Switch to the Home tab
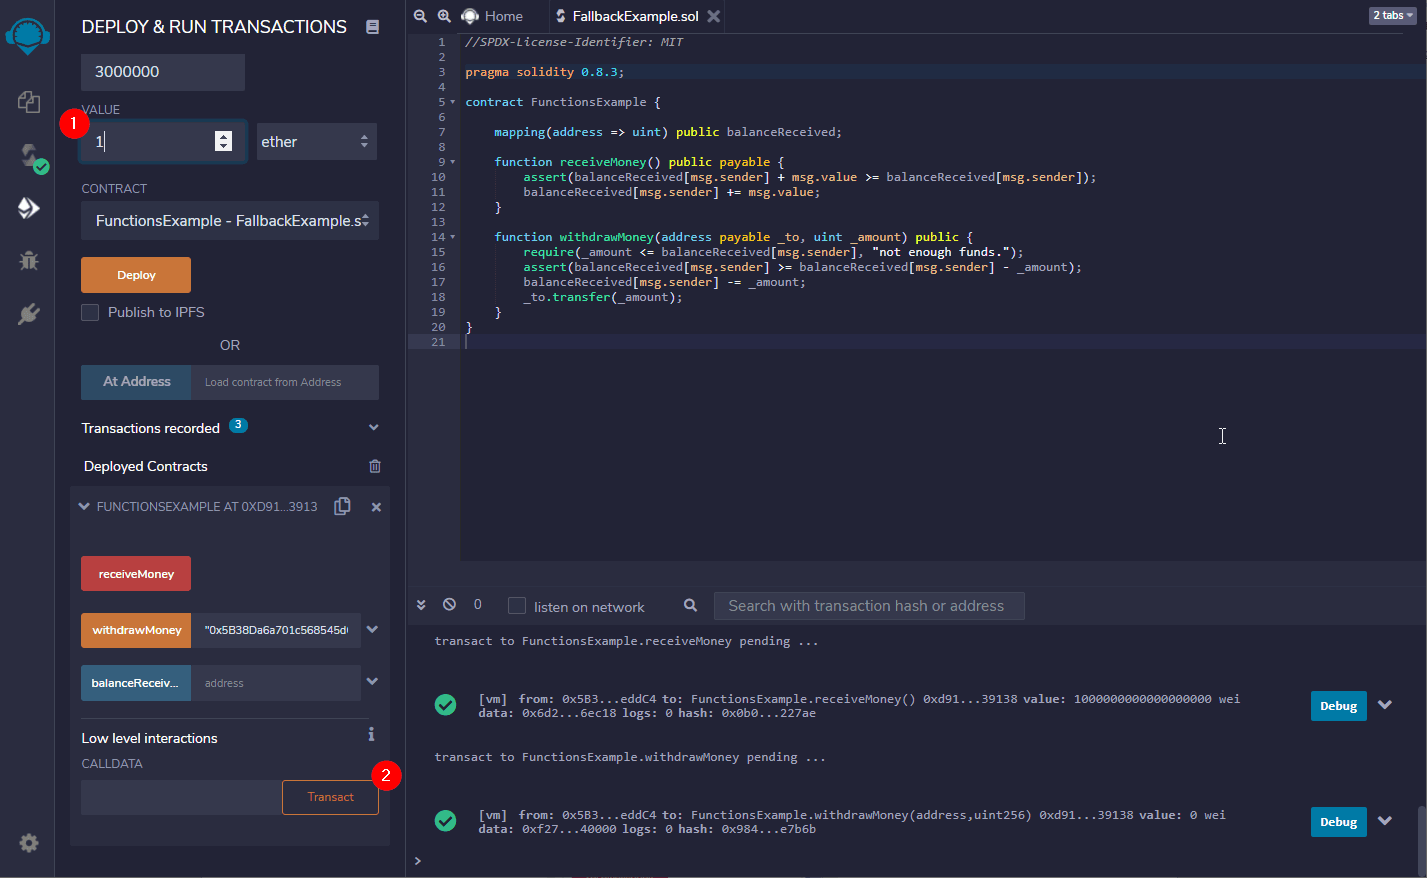Image resolution: width=1427 pixels, height=878 pixels. (x=492, y=16)
